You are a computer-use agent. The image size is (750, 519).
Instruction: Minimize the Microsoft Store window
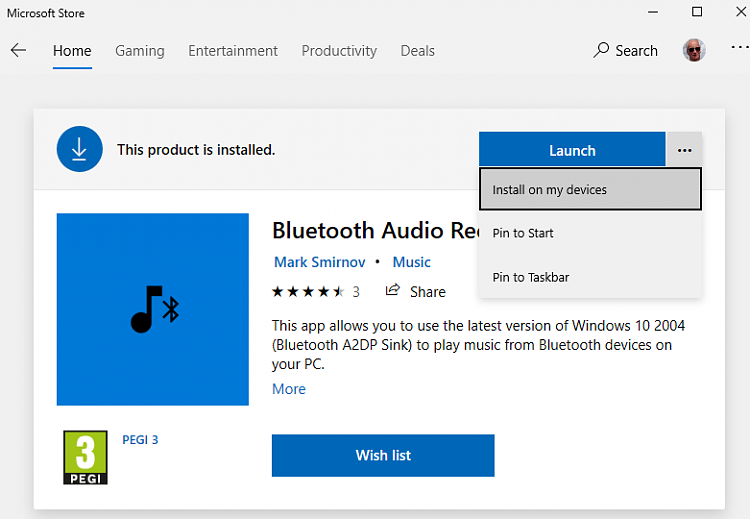(x=653, y=12)
